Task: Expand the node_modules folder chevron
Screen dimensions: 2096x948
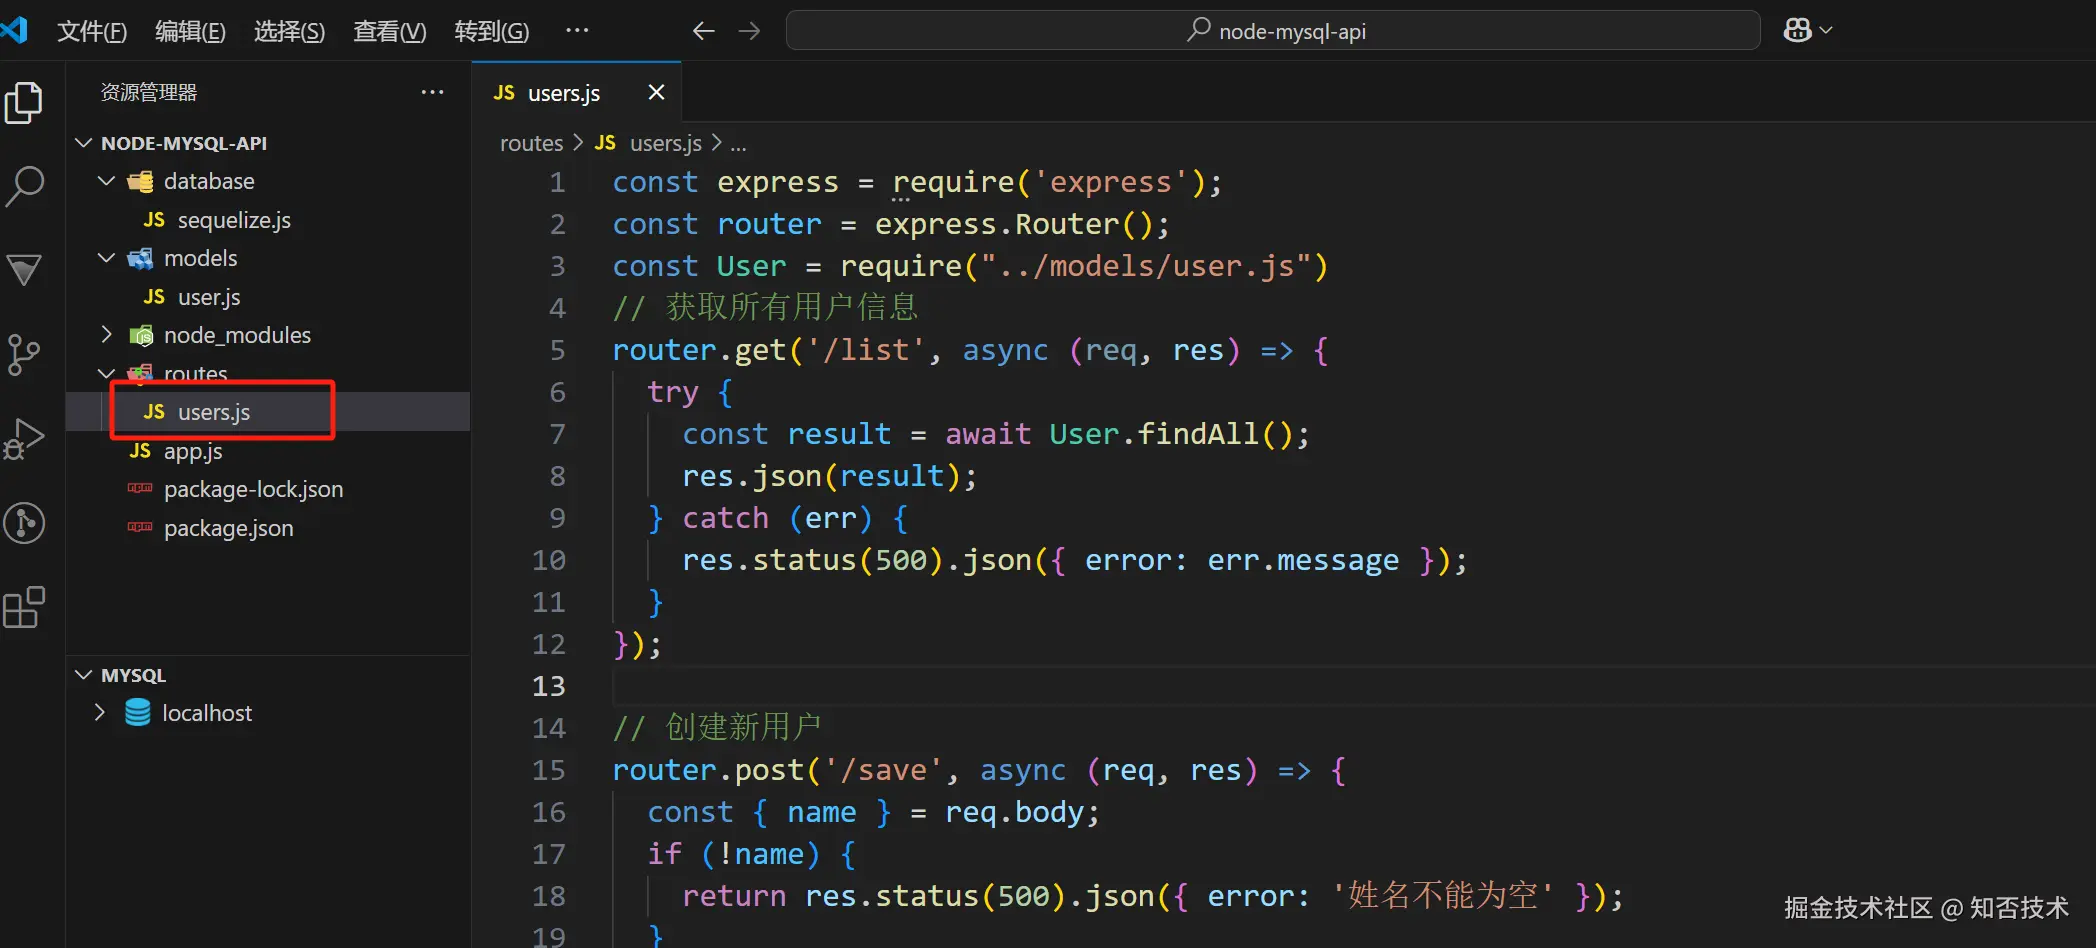Action: (x=106, y=335)
